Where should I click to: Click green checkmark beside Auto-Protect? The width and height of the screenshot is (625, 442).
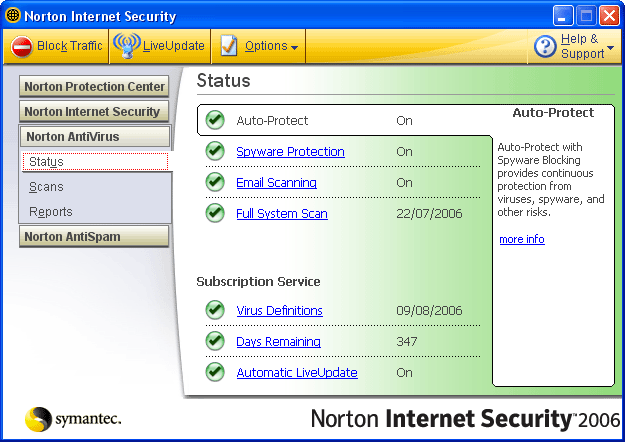pos(215,120)
